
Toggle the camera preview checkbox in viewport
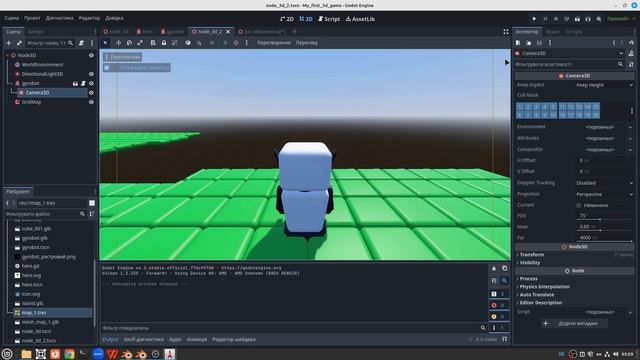click(x=107, y=67)
